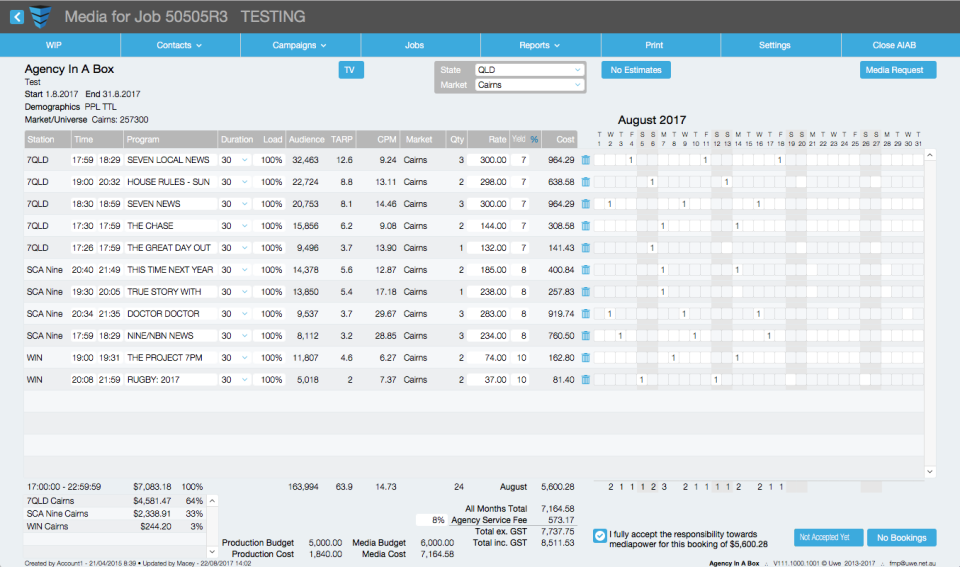
Task: Click the Rate field 300.00 for SEVEN LOCAL NEWS
Action: coord(489,160)
